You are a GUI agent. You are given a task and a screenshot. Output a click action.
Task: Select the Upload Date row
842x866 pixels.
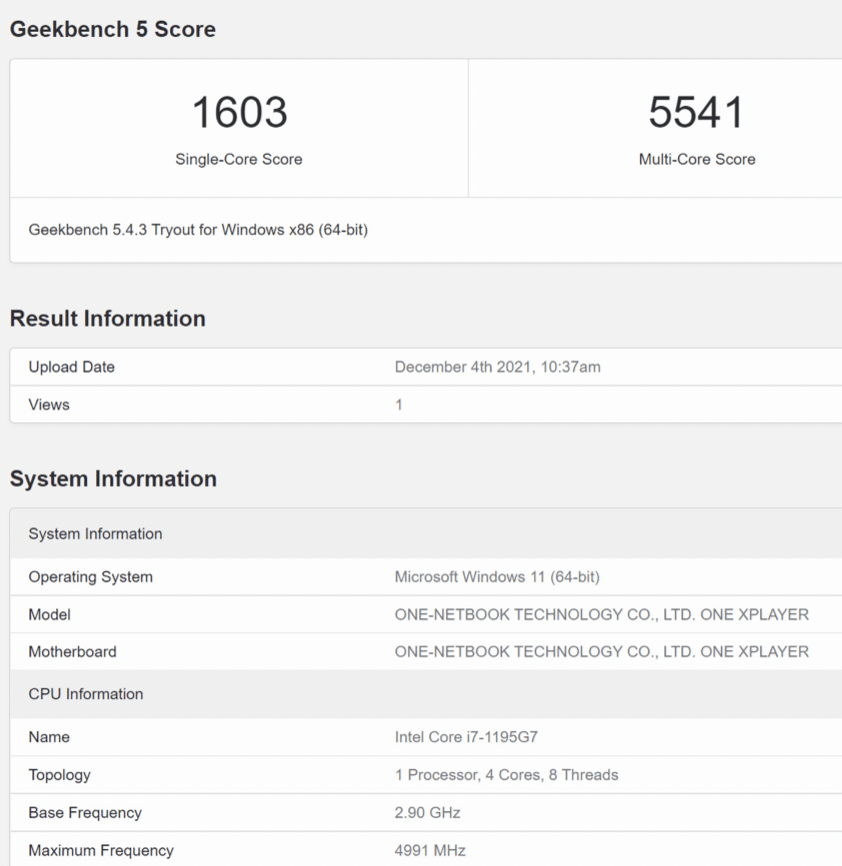point(71,367)
